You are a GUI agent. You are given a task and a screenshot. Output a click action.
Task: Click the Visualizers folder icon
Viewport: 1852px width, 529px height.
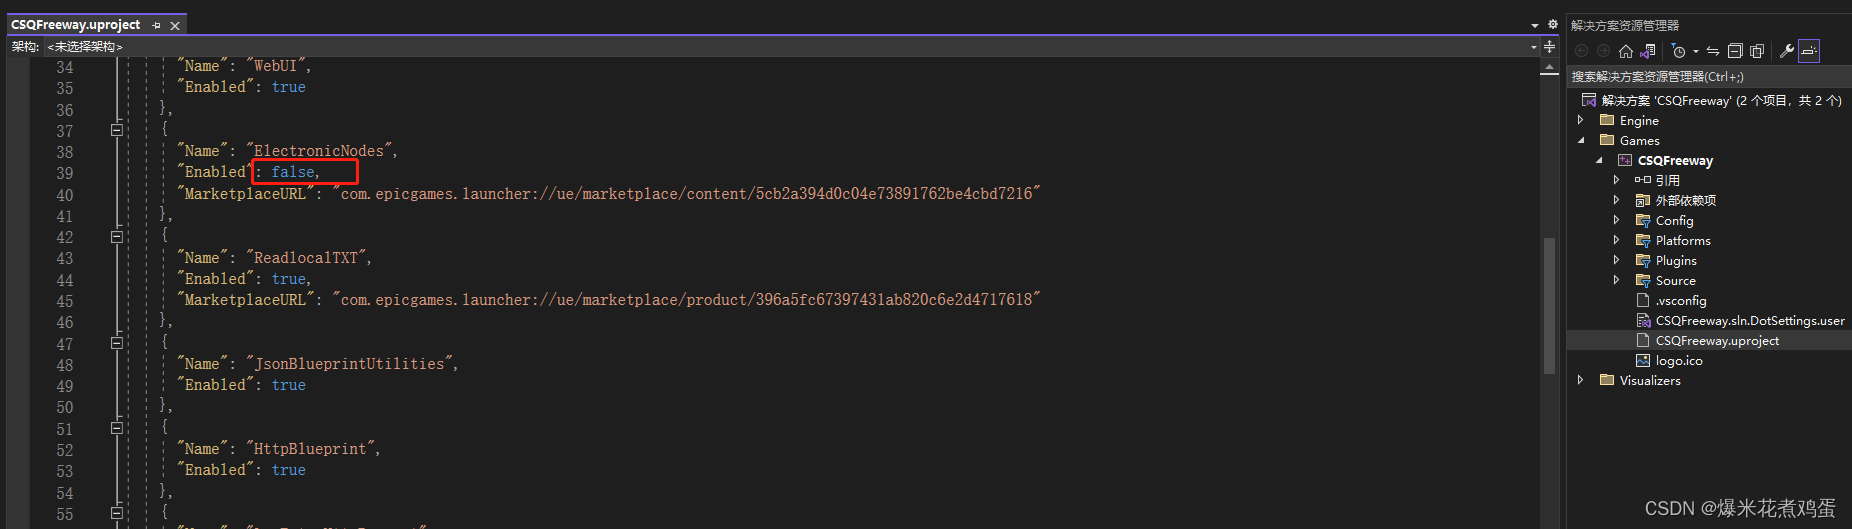(x=1607, y=380)
